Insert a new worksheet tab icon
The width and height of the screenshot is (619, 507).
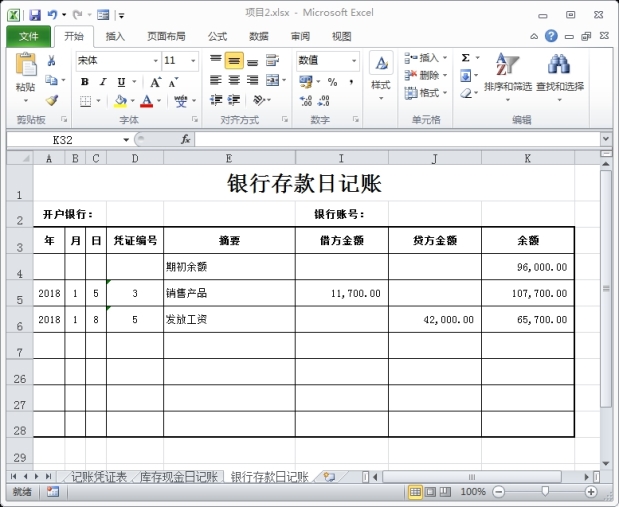(x=330, y=477)
